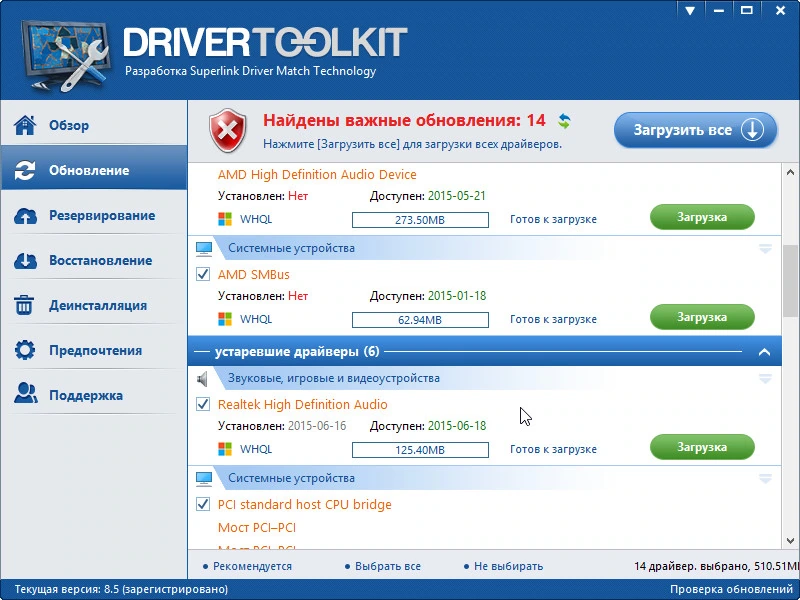Click the people icon beside Поддержка
800x600 pixels.
click(26, 394)
